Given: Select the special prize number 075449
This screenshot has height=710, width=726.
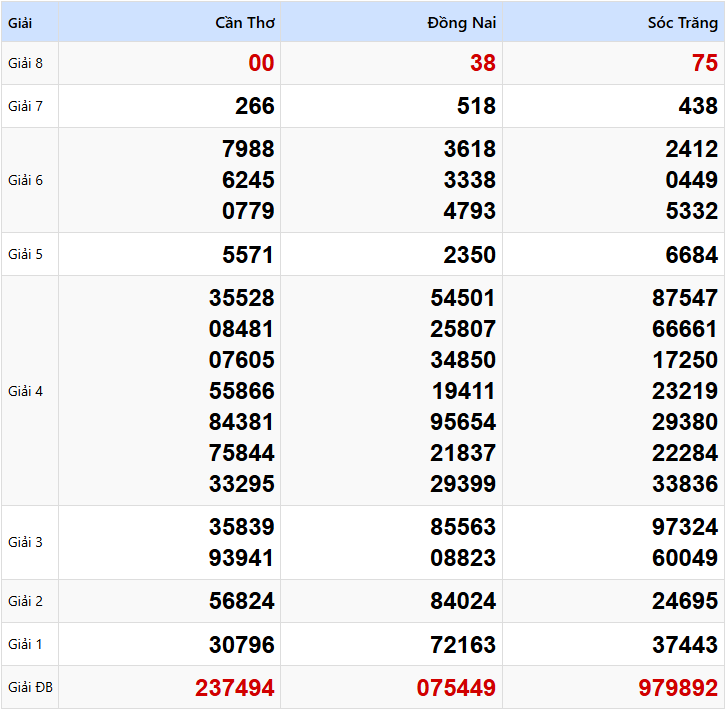Looking at the screenshot, I should (457, 688).
